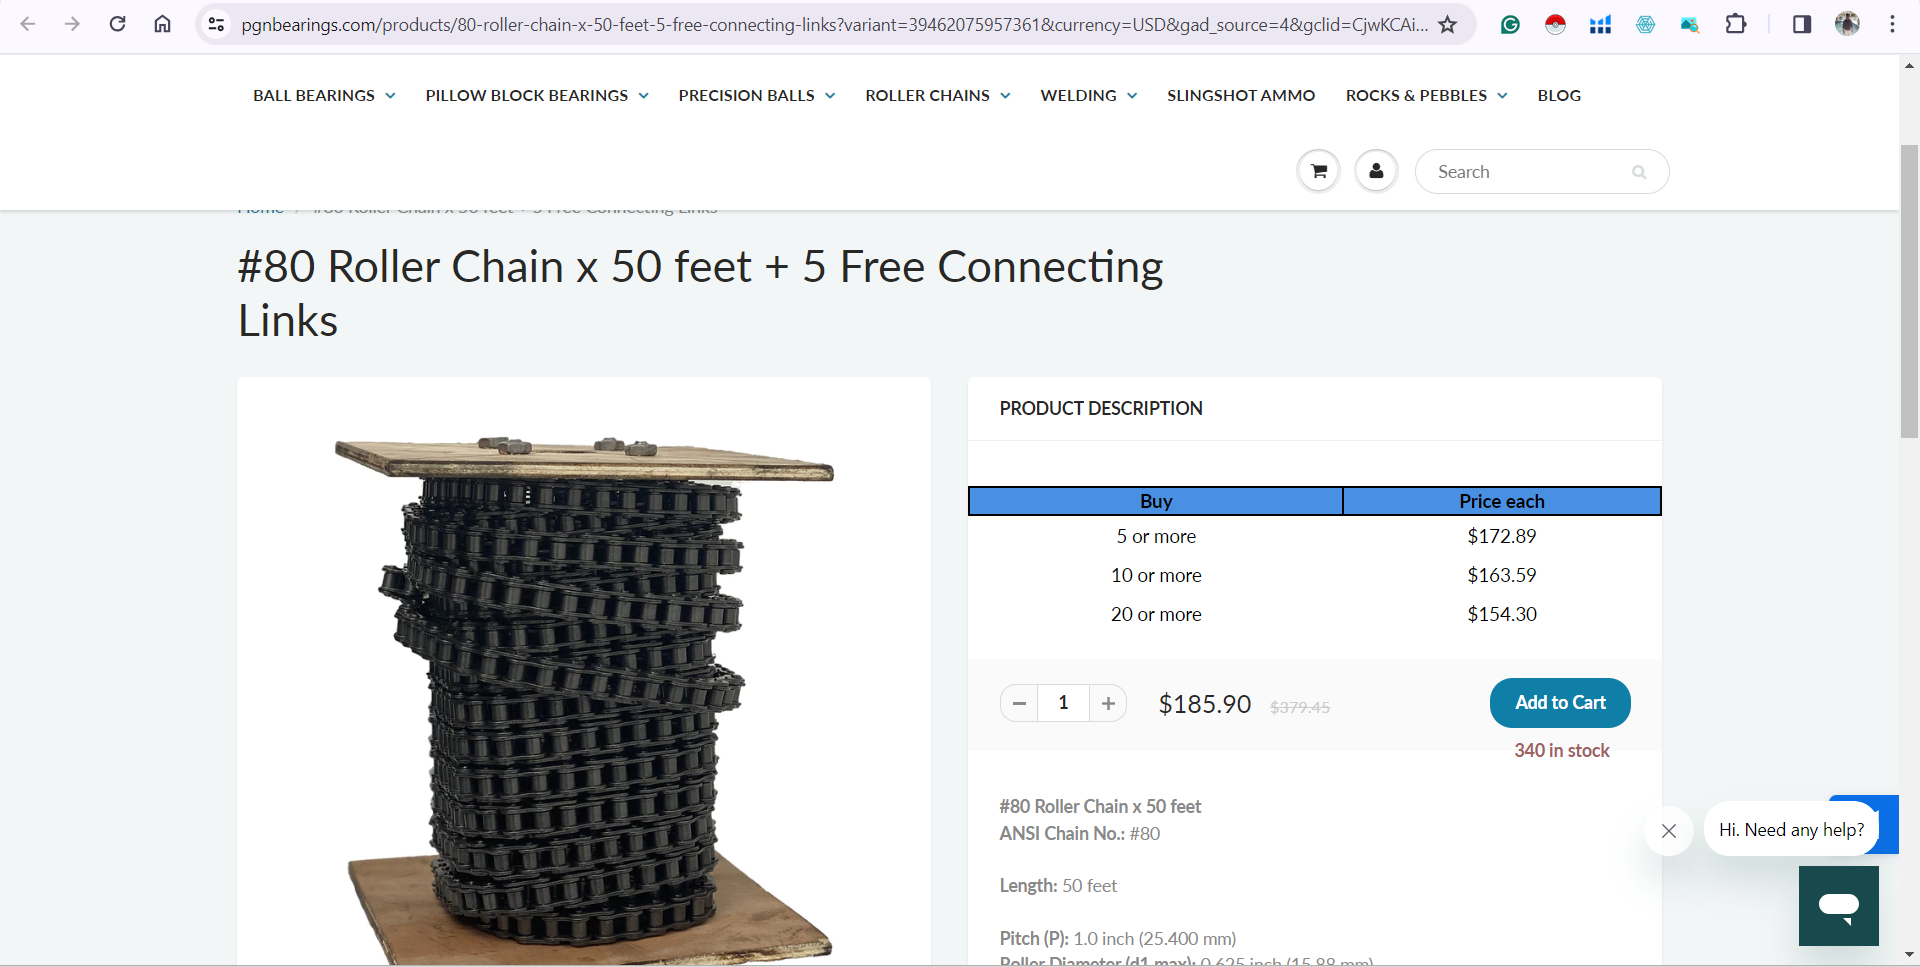The height and width of the screenshot is (967, 1920).
Task: Reload the current page
Action: point(117,24)
